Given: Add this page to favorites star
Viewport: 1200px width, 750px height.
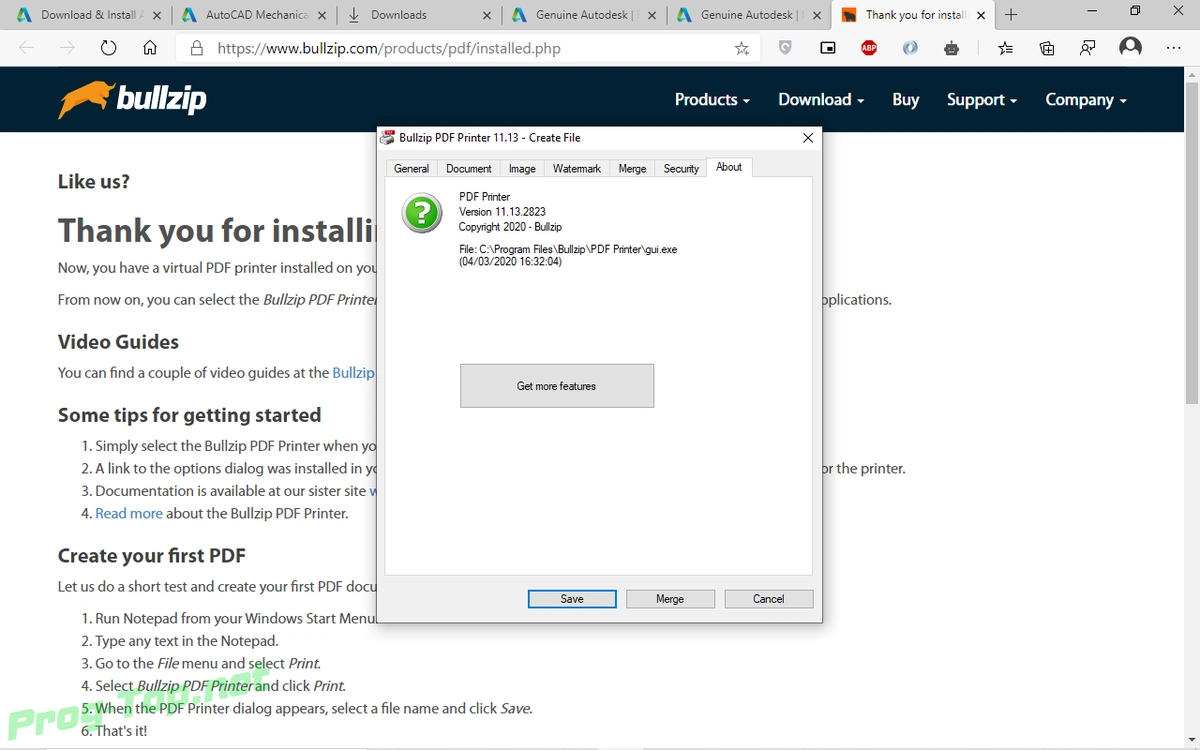Looking at the screenshot, I should pos(741,48).
